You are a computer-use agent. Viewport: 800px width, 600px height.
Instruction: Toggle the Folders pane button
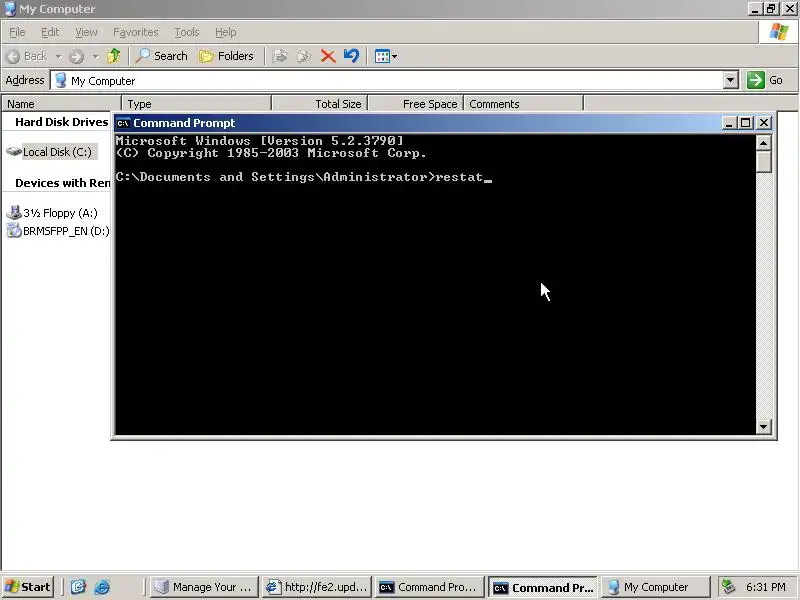227,56
